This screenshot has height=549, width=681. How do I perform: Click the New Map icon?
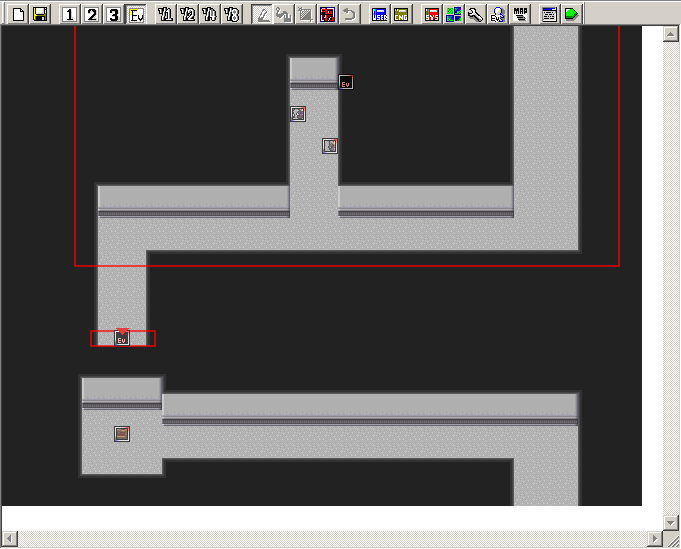(x=18, y=14)
